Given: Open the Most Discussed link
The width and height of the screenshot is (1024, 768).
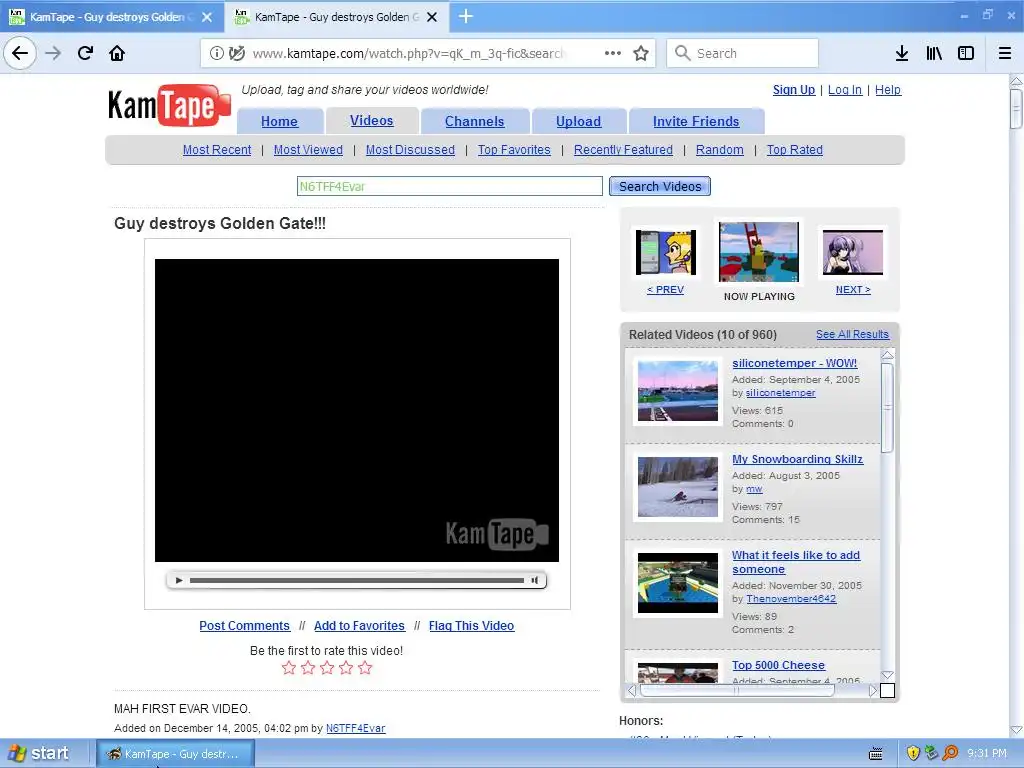Looking at the screenshot, I should click(x=410, y=150).
